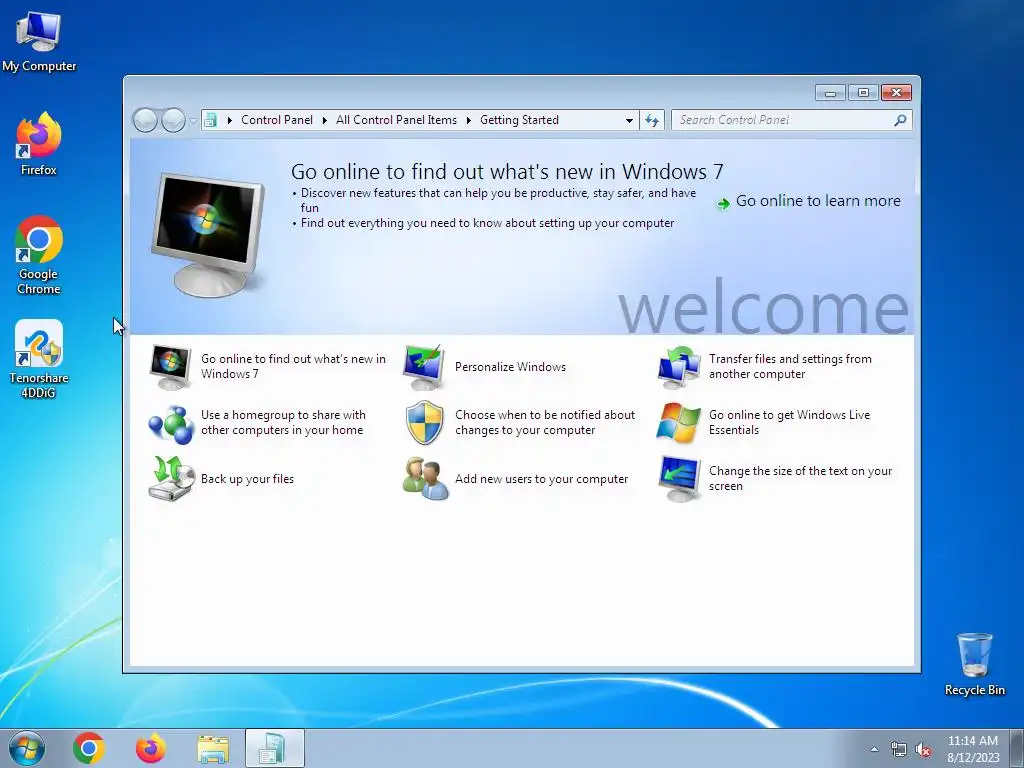The image size is (1024, 768).
Task: Expand the arrow before Control Panel breadcrumb
Action: pyautogui.click(x=229, y=120)
